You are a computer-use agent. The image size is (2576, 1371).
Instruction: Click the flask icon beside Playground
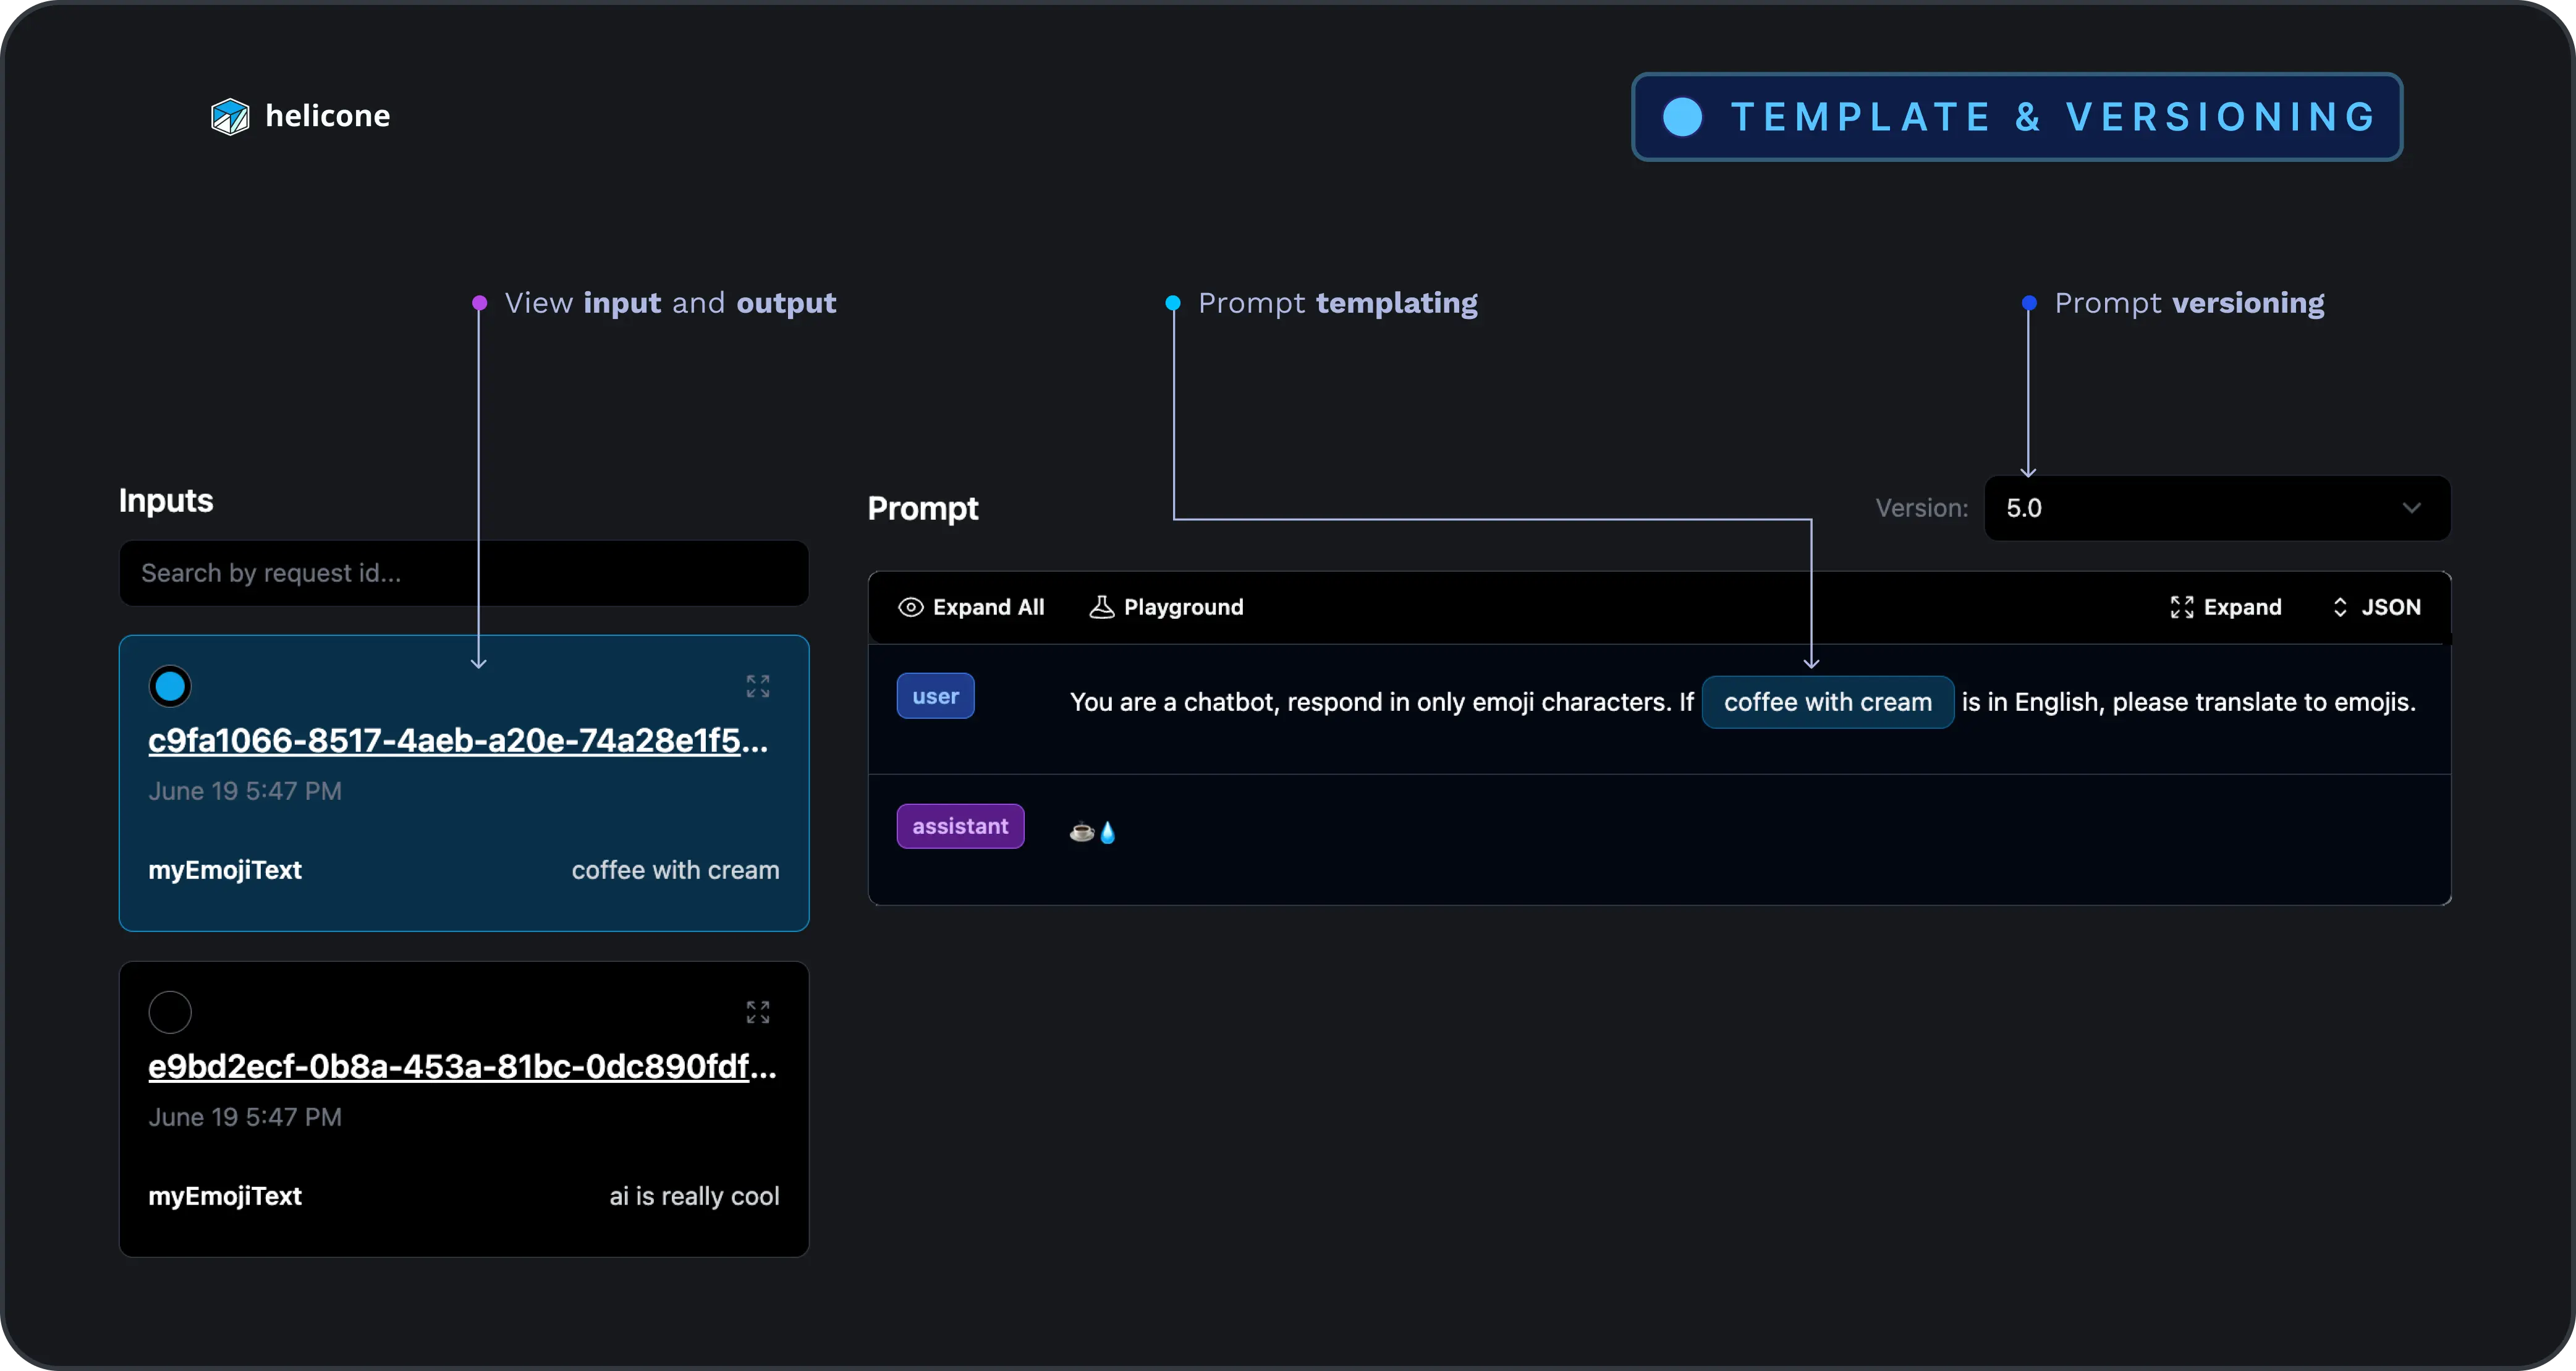[1101, 607]
